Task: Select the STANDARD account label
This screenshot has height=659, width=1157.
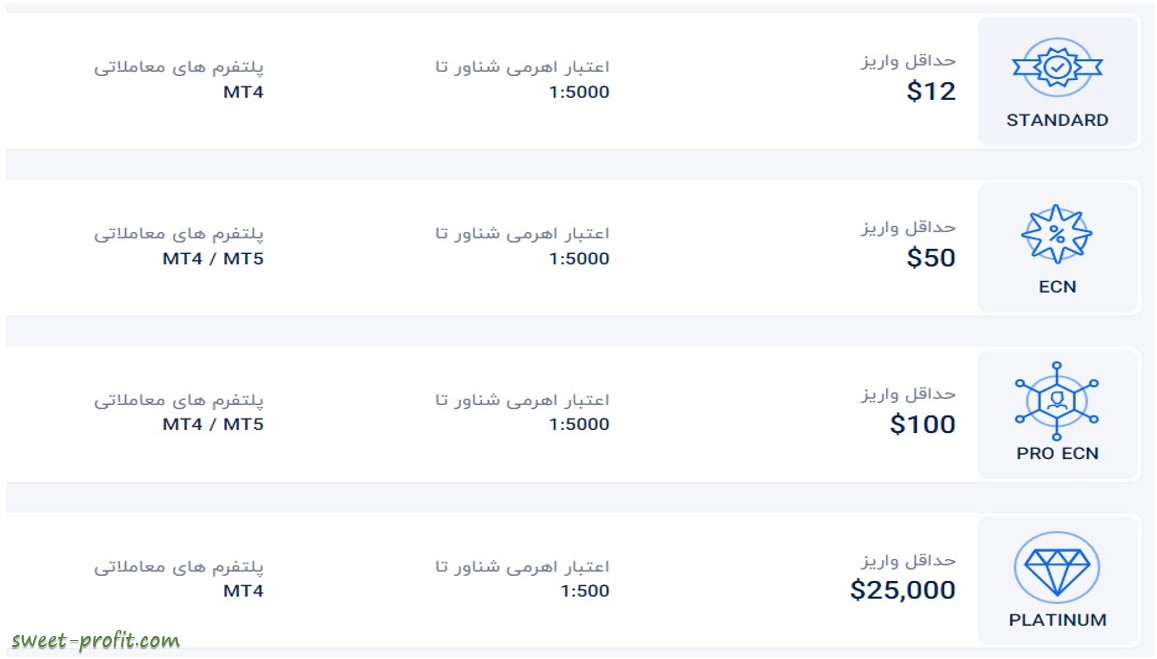Action: coord(1057,120)
